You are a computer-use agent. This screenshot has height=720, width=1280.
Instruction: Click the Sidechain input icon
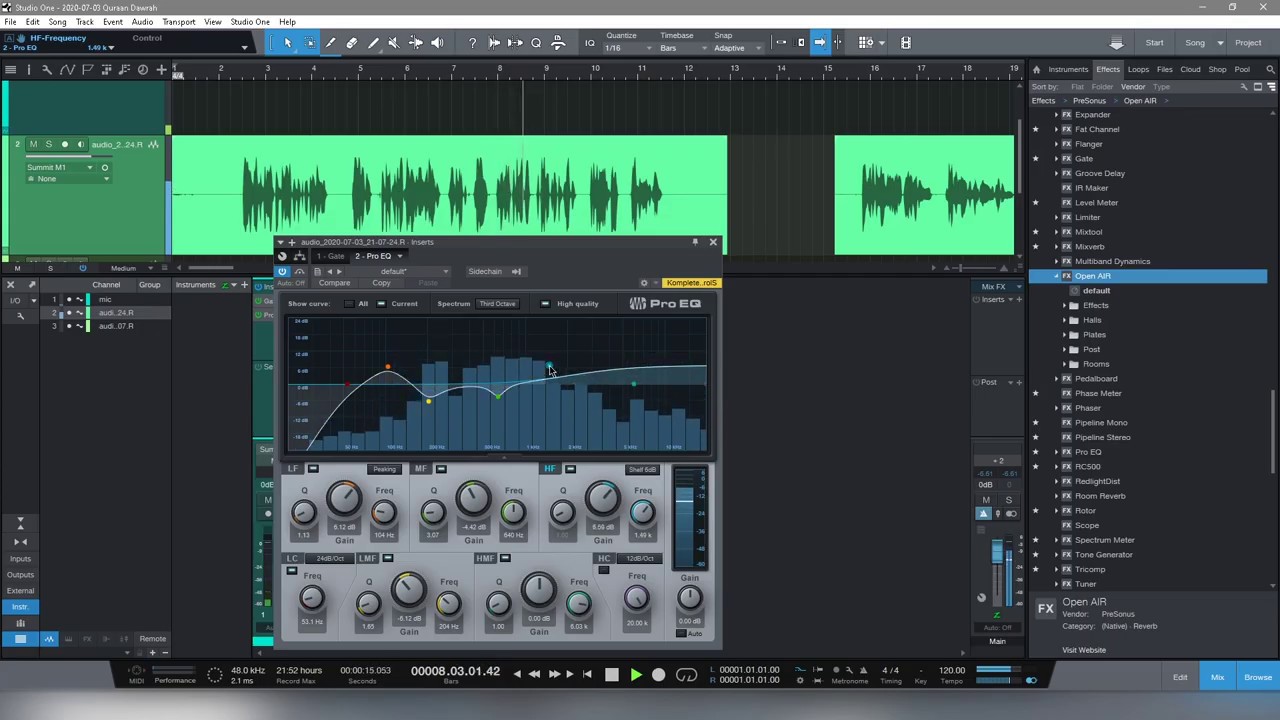coord(517,271)
